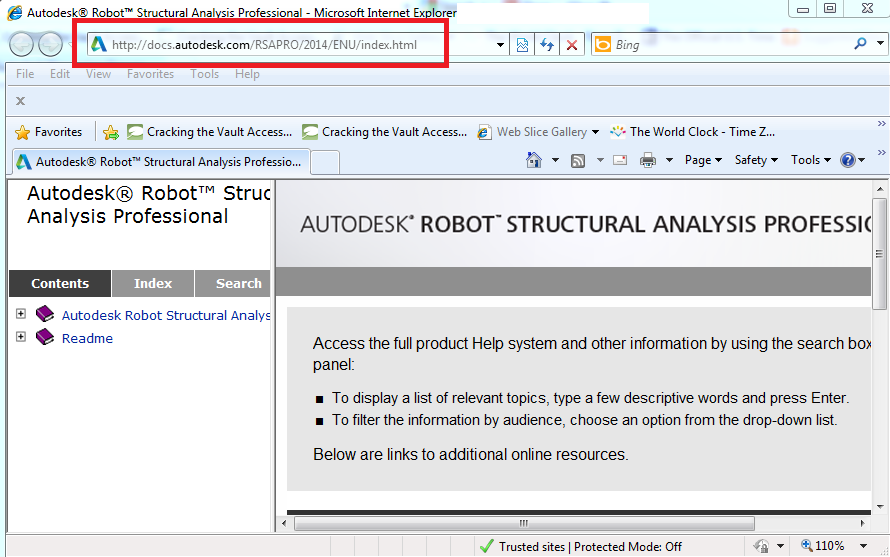Click the blue Help question mark icon
This screenshot has height=557, width=890.
tap(848, 160)
